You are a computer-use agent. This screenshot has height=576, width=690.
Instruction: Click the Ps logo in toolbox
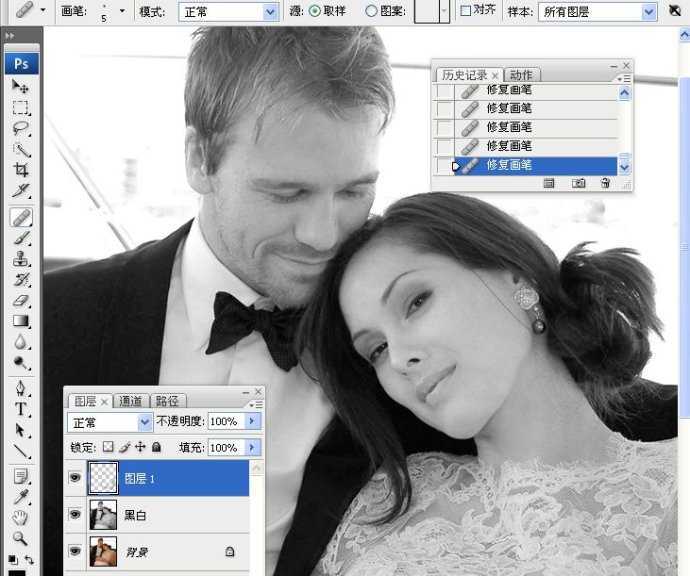click(x=22, y=64)
